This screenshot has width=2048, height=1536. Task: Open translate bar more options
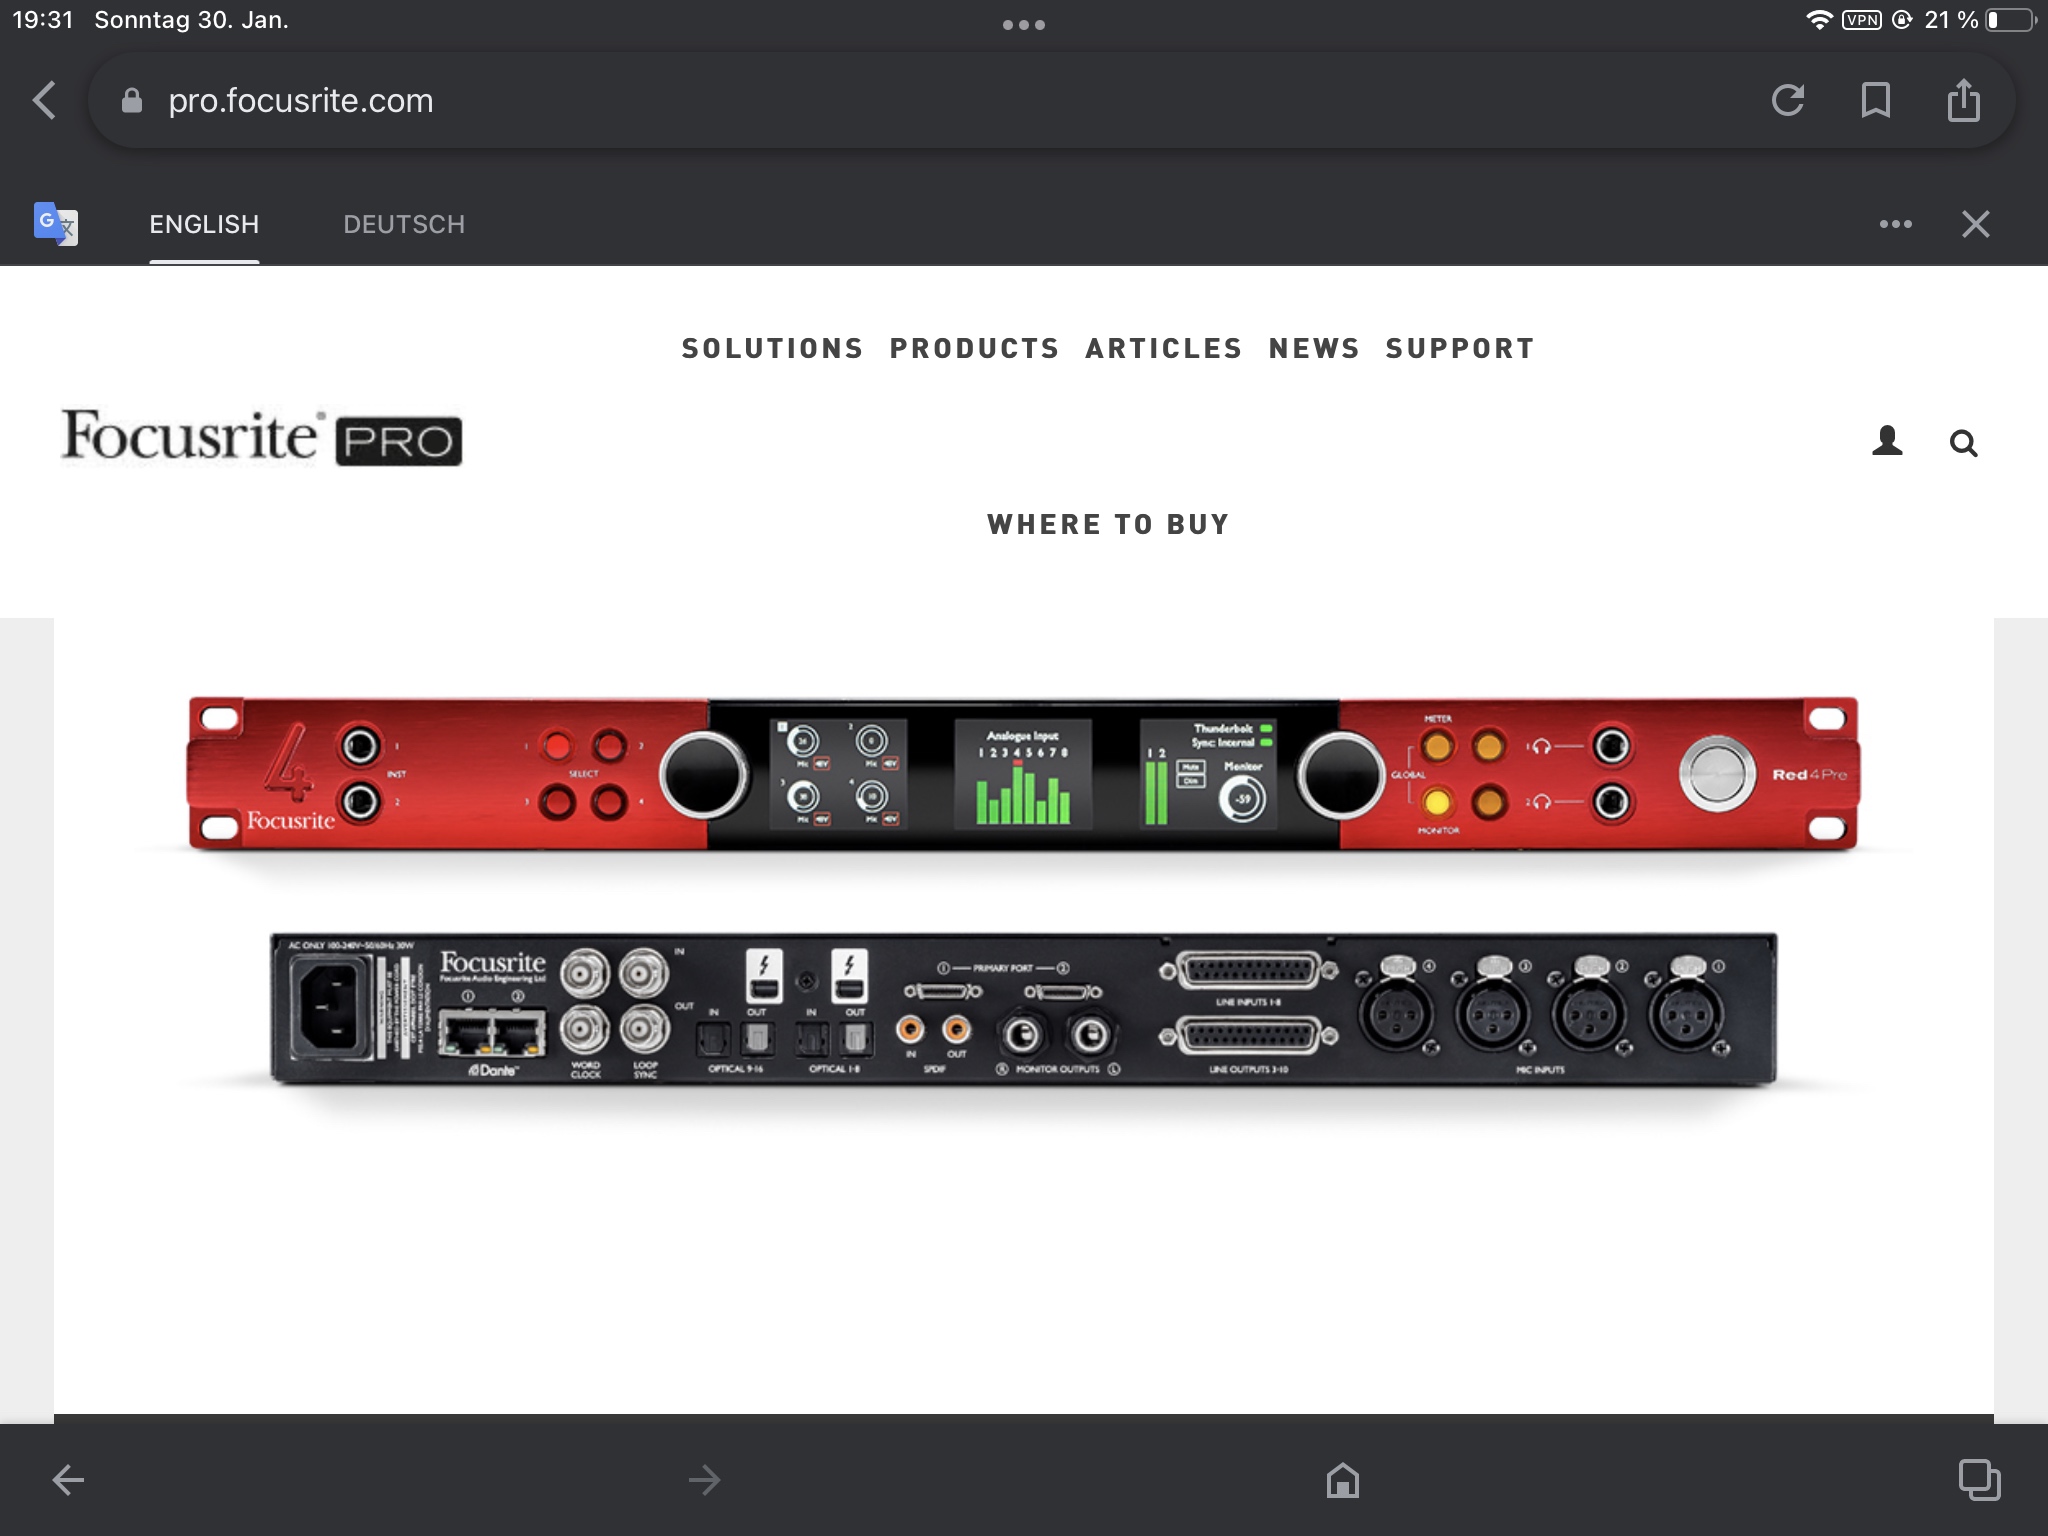pos(1896,224)
